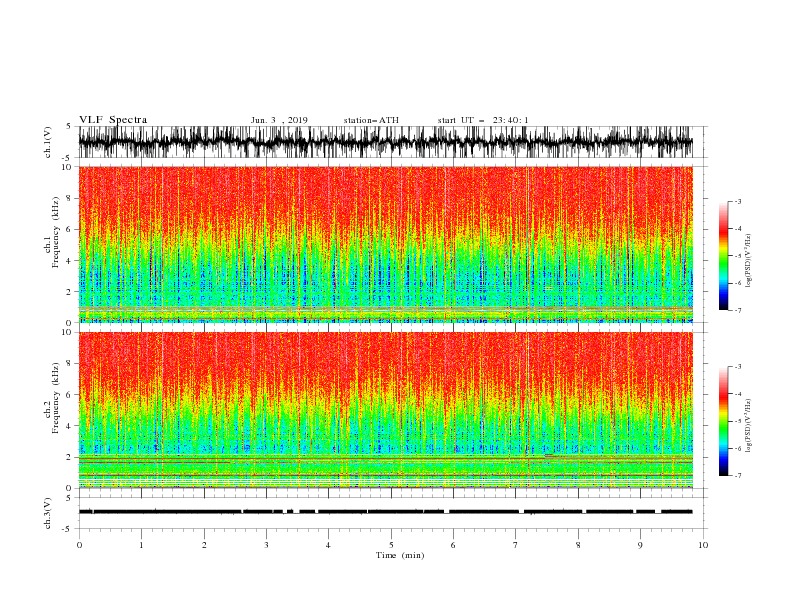The height and width of the screenshot is (612, 792).
Task: Click the "5" tick of the ch.1(V) axis
Action: (x=70, y=126)
